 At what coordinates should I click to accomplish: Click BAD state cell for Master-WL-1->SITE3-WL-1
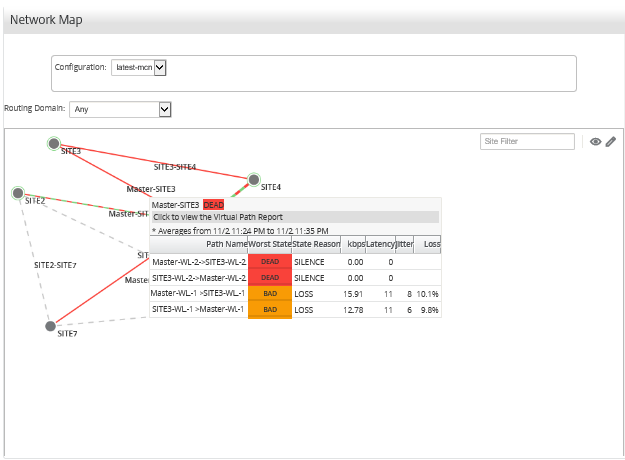270,294
